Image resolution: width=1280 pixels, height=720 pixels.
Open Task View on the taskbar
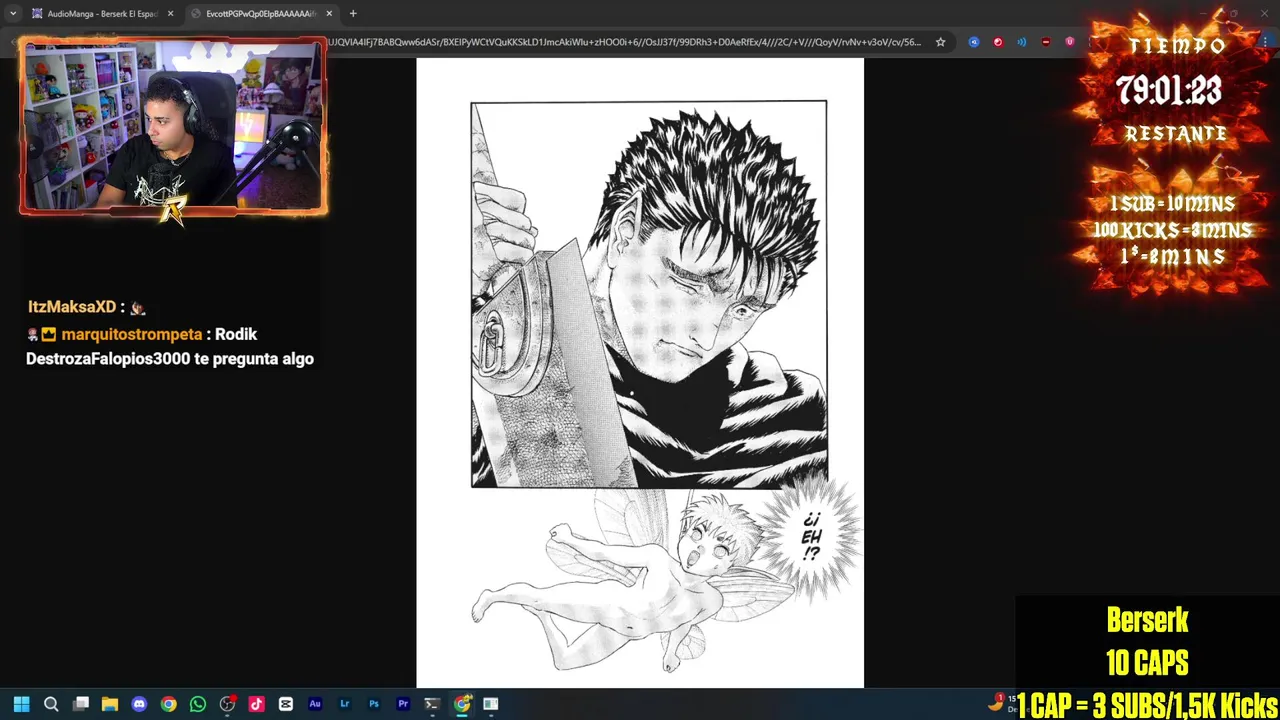81,704
